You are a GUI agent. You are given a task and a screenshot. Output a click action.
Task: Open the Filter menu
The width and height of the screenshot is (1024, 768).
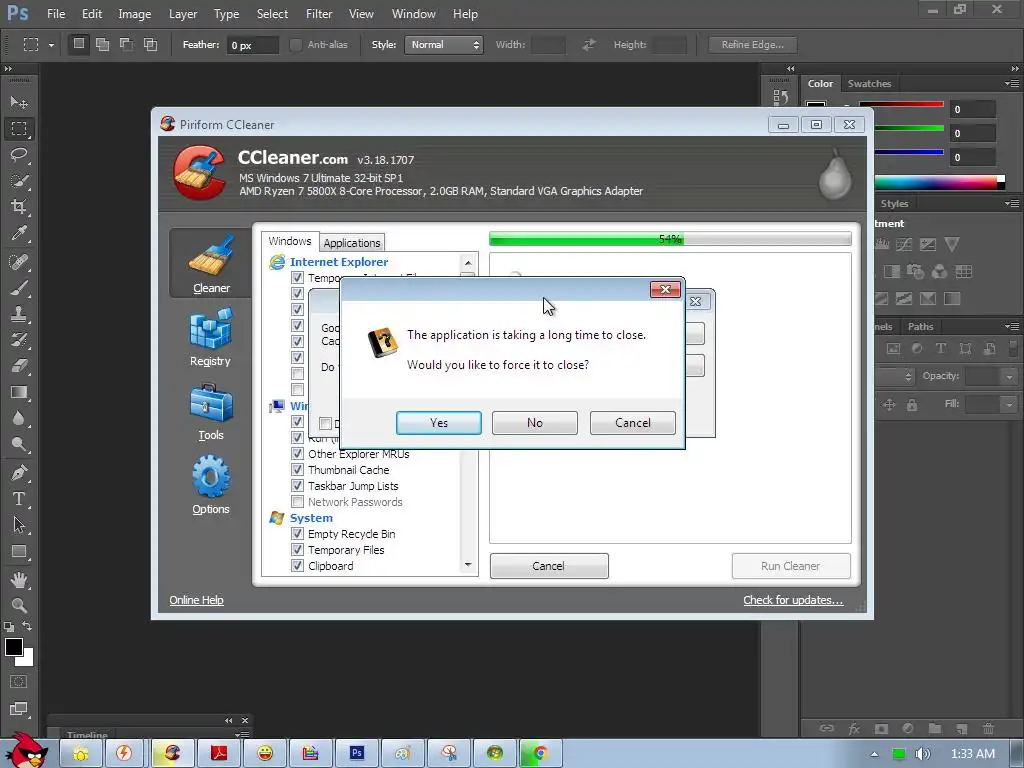pos(319,14)
